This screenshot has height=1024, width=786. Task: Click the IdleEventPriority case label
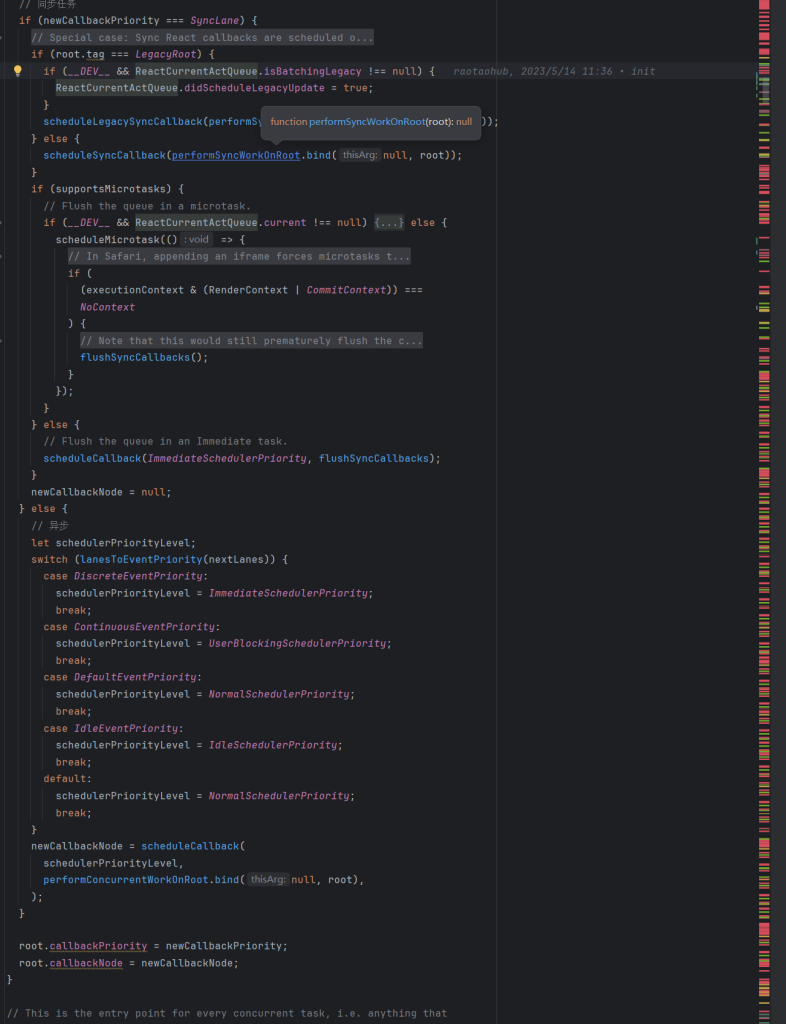coord(126,728)
